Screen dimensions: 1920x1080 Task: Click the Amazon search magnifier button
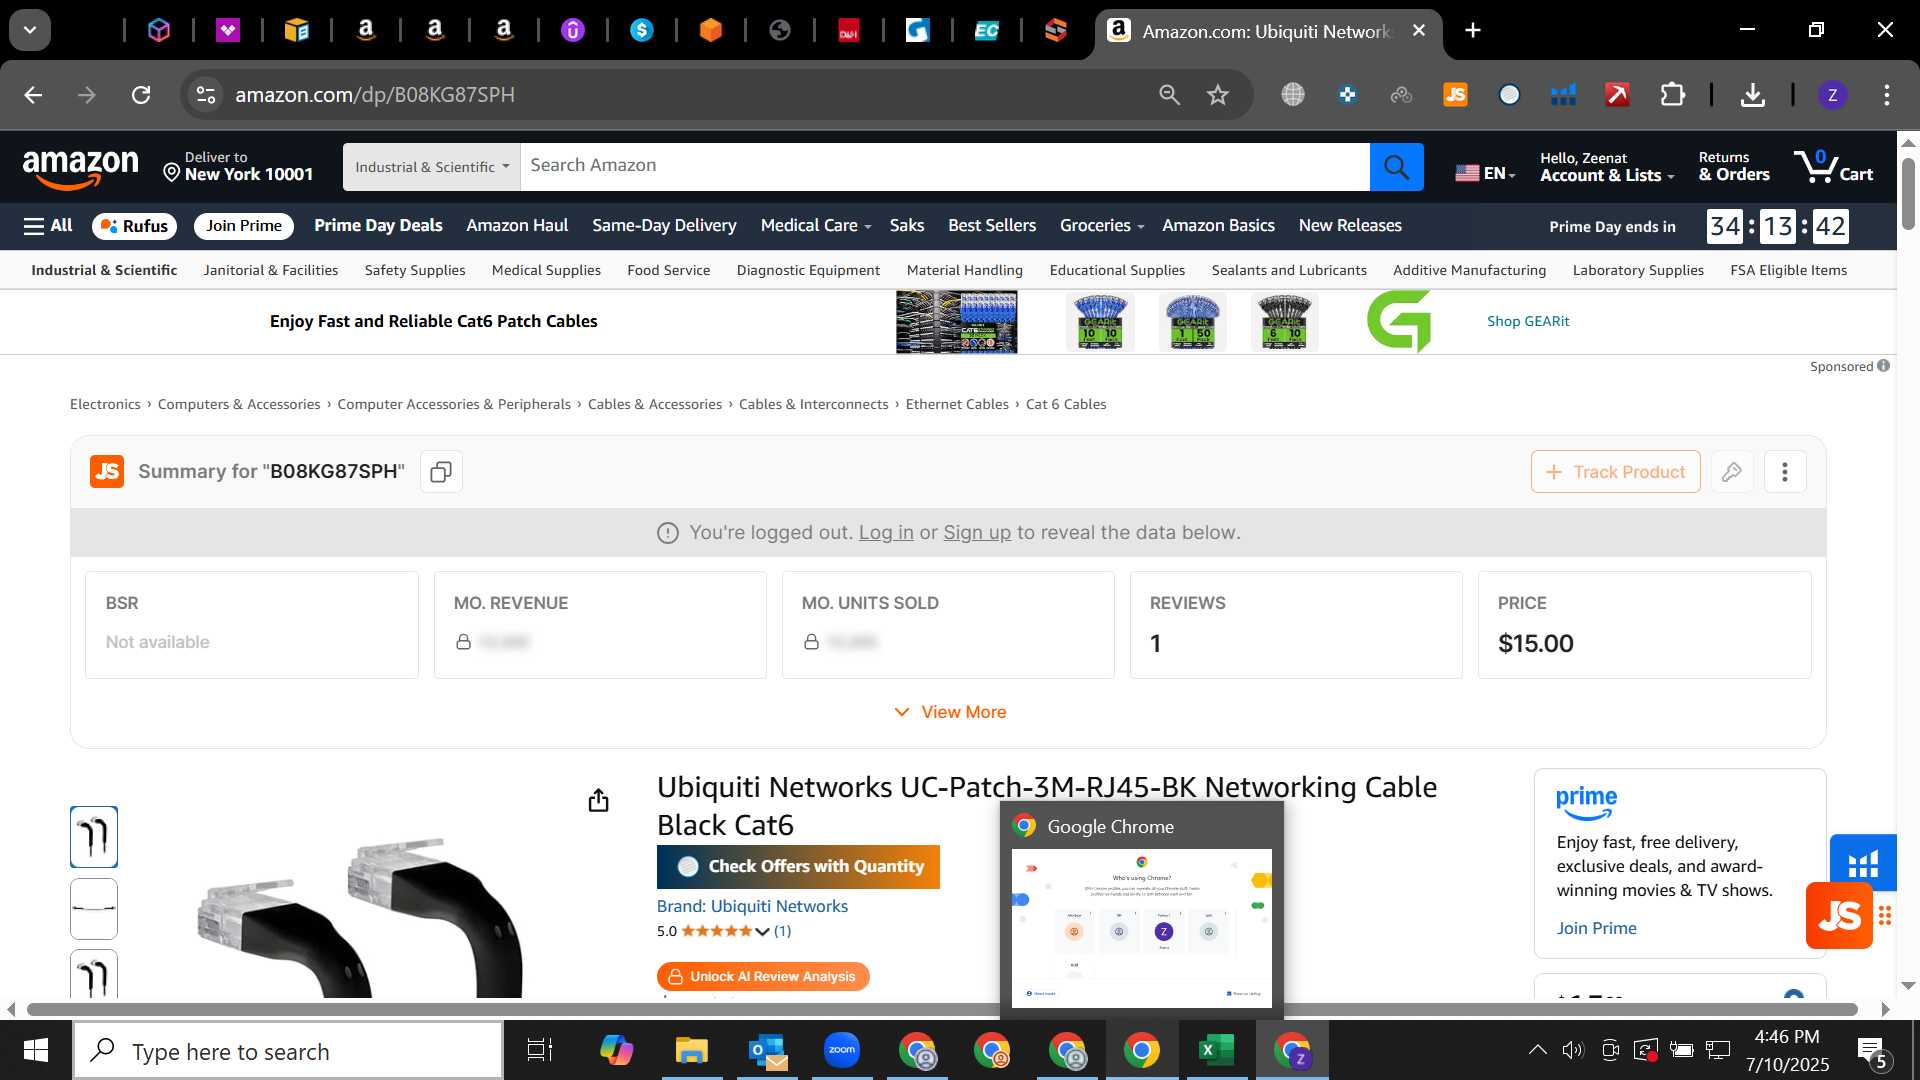pyautogui.click(x=1396, y=166)
